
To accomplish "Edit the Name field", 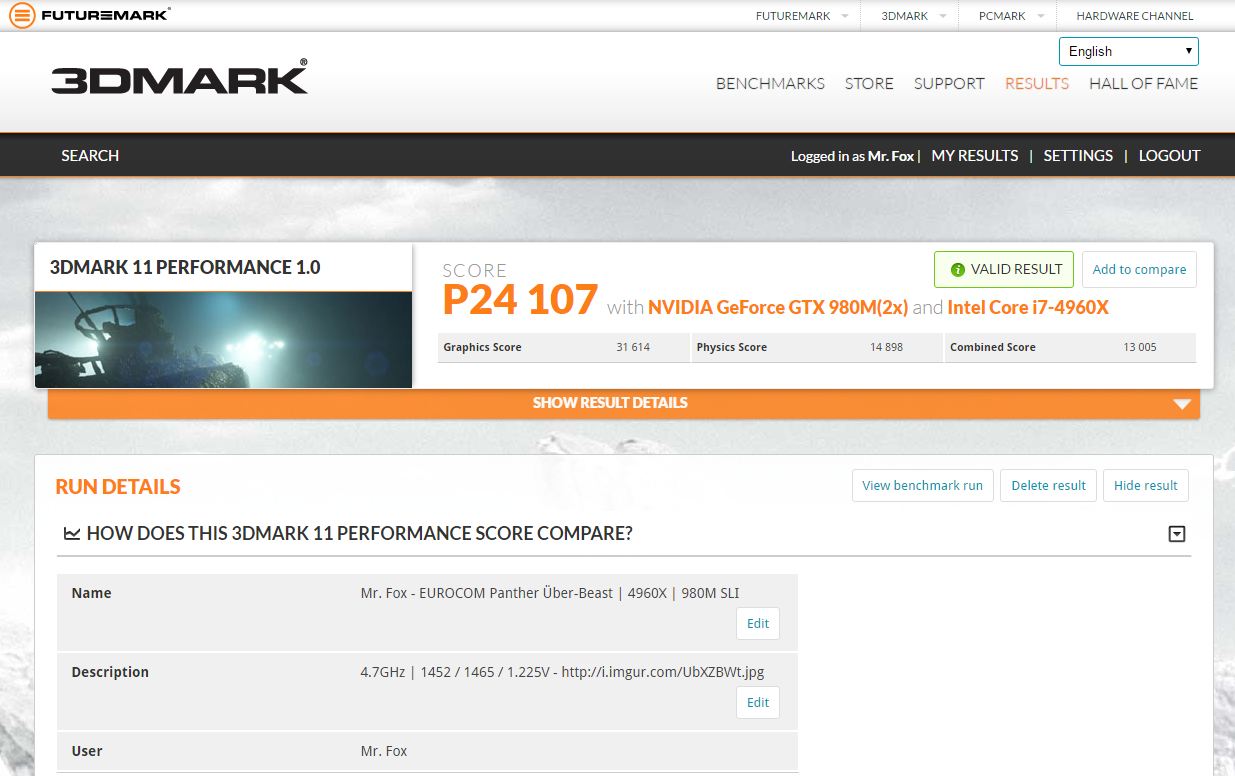I will (x=758, y=623).
